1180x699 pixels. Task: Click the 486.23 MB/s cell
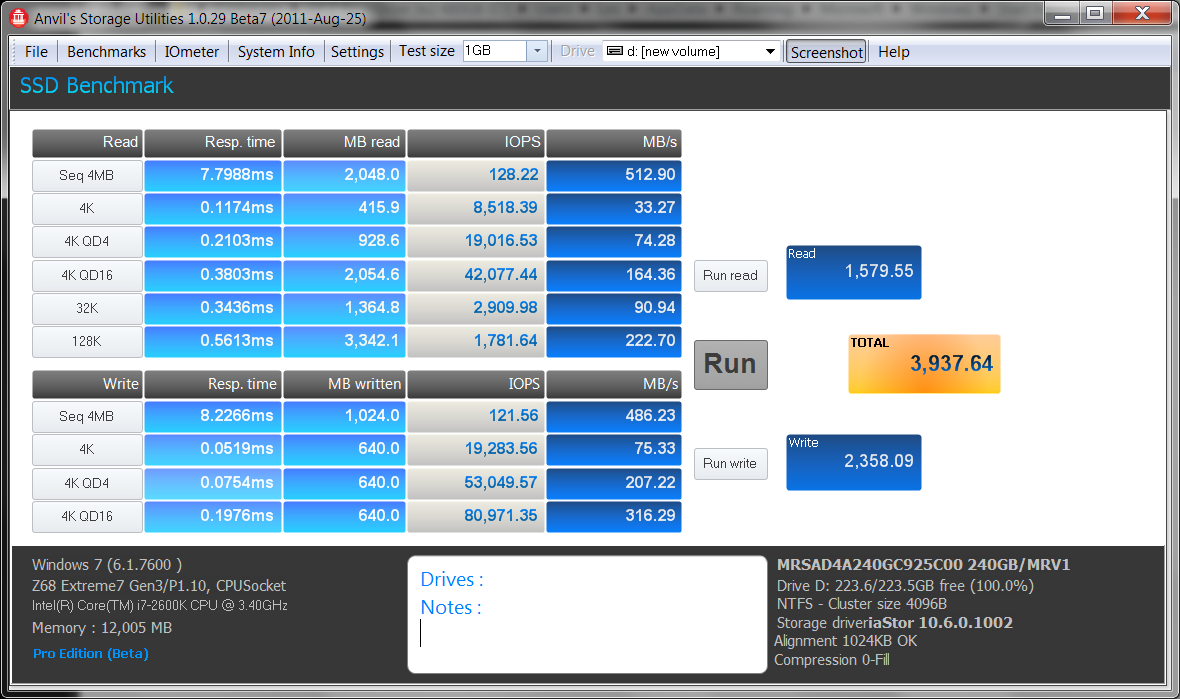[x=614, y=416]
